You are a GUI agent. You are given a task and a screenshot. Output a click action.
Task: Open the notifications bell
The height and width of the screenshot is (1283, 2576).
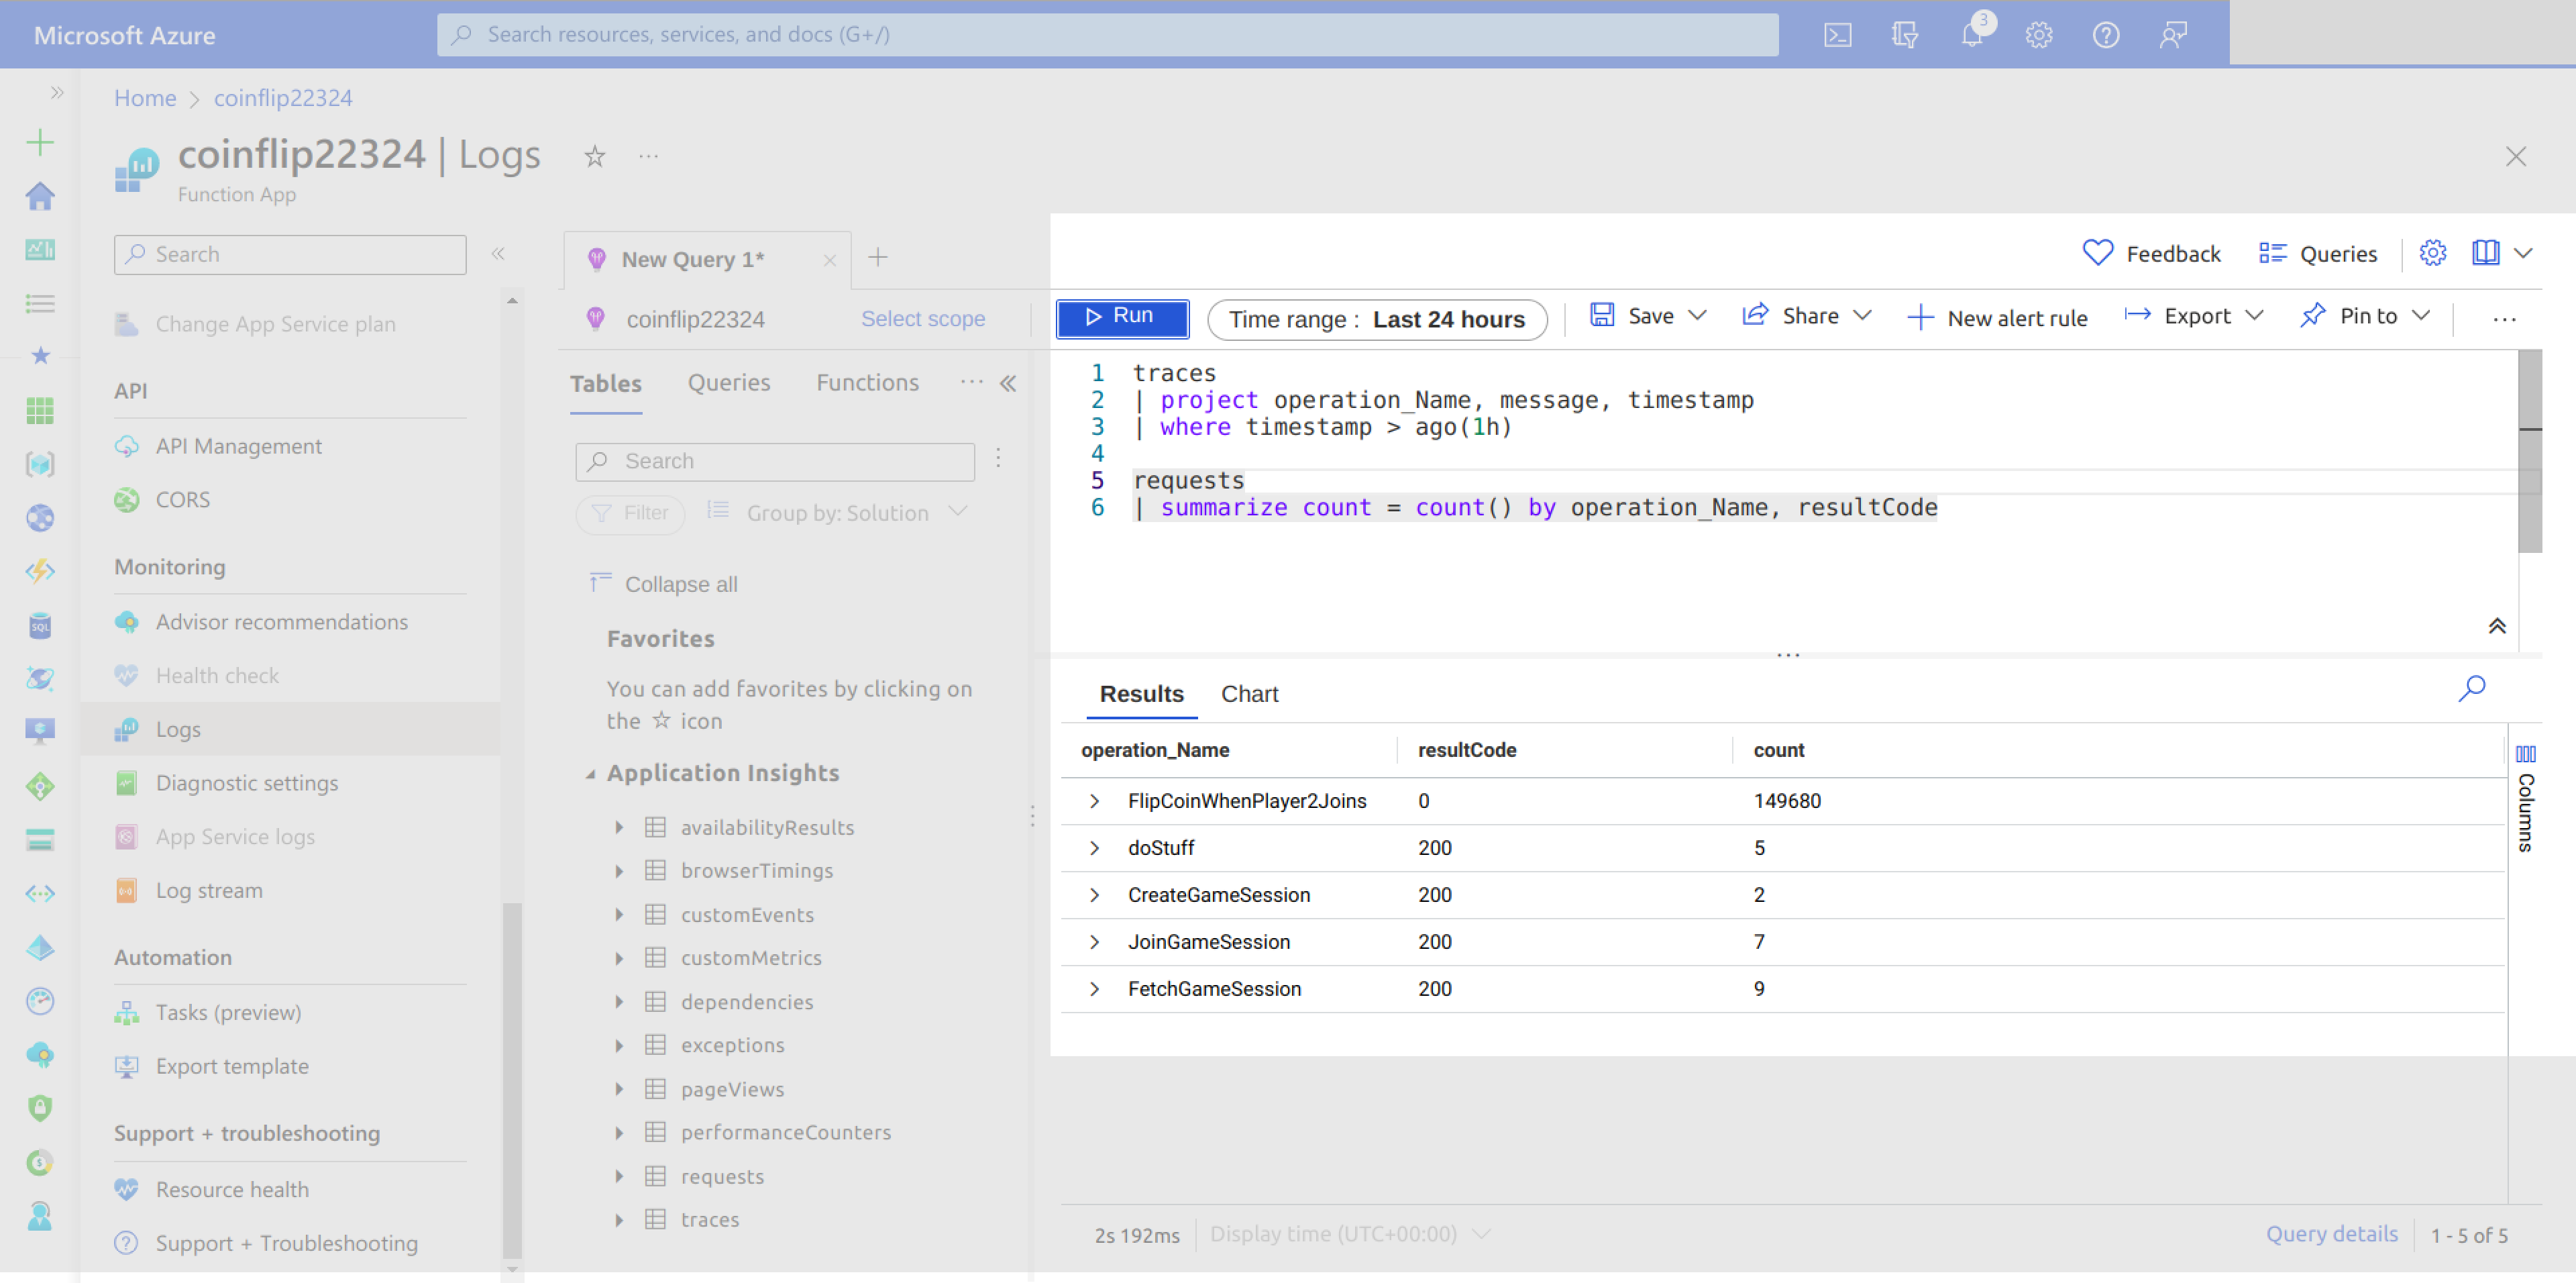tap(1972, 35)
